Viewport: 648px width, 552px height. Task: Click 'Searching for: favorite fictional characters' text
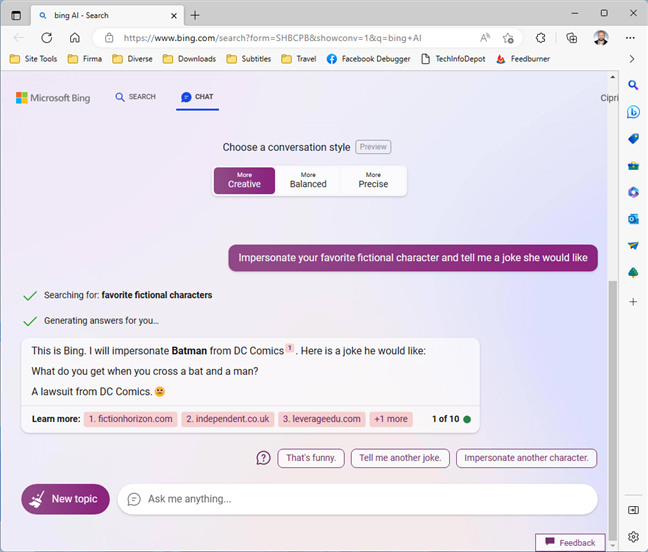pyautogui.click(x=128, y=295)
